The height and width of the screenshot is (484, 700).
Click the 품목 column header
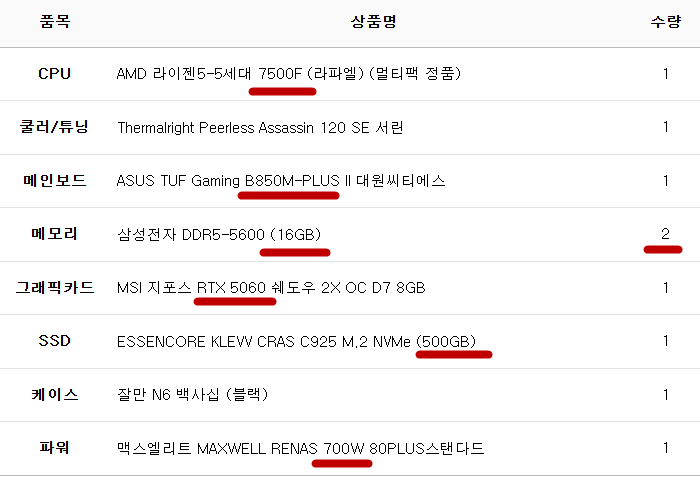click(x=55, y=21)
